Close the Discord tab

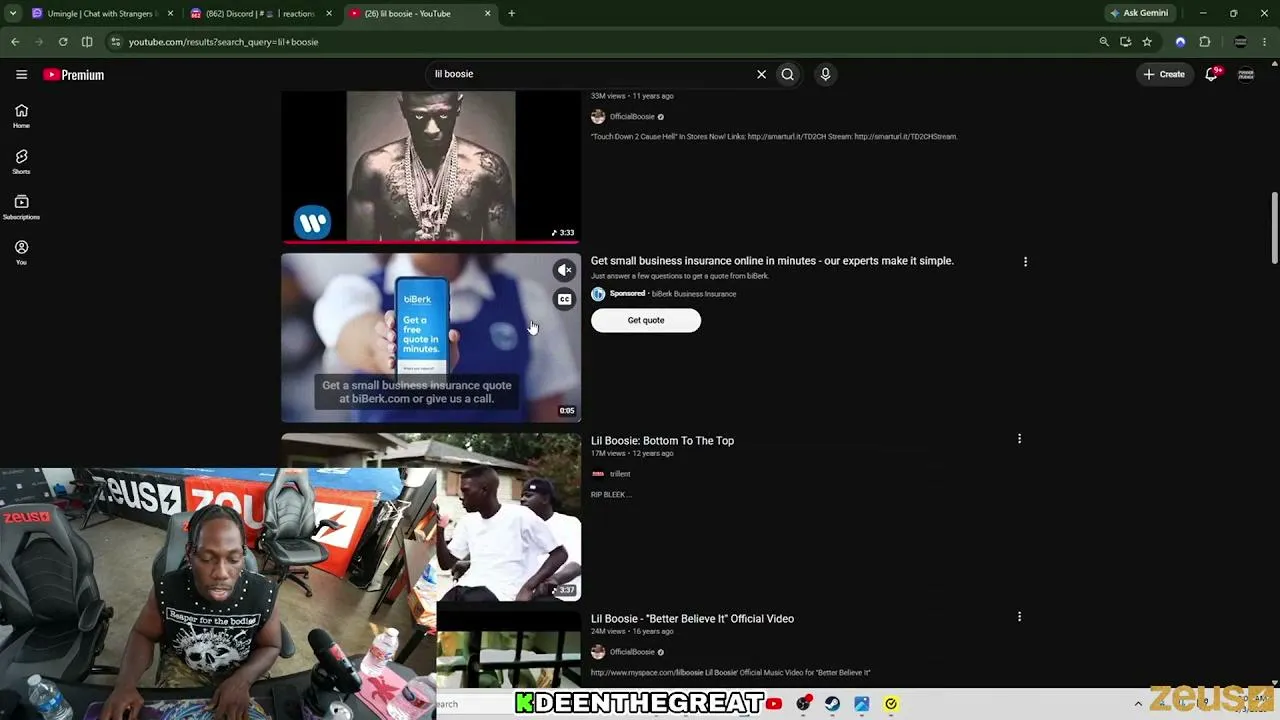[x=329, y=13]
